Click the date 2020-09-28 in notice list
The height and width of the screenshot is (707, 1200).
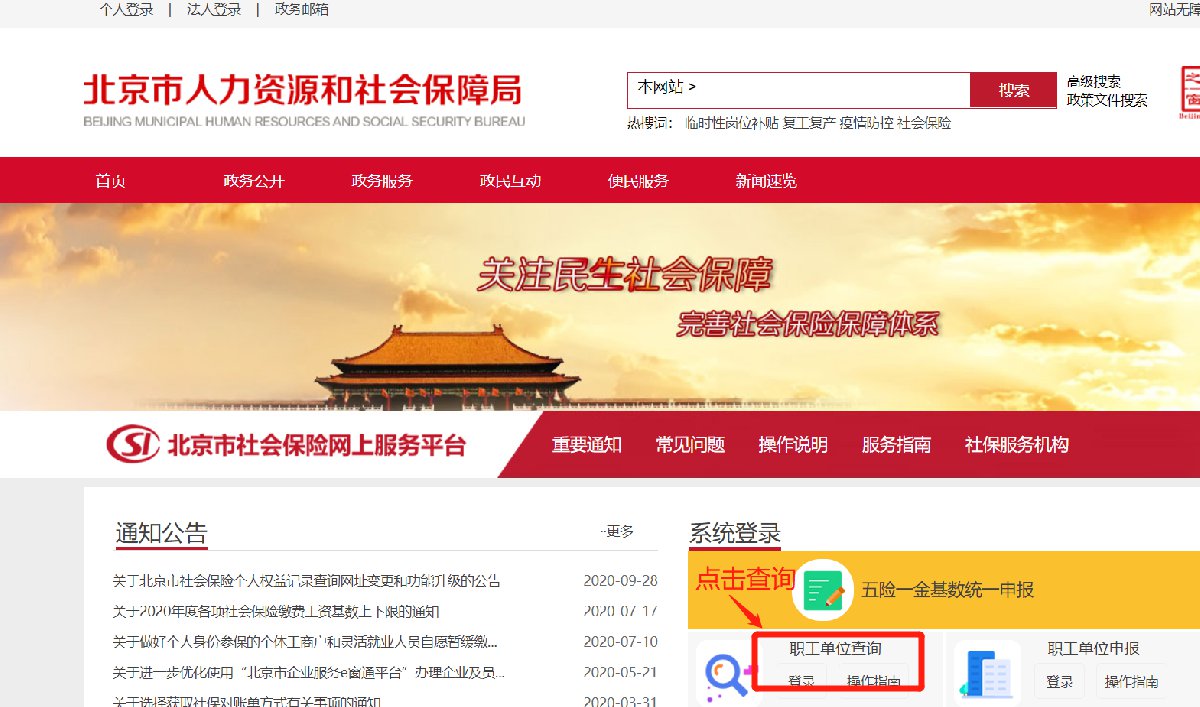620,581
